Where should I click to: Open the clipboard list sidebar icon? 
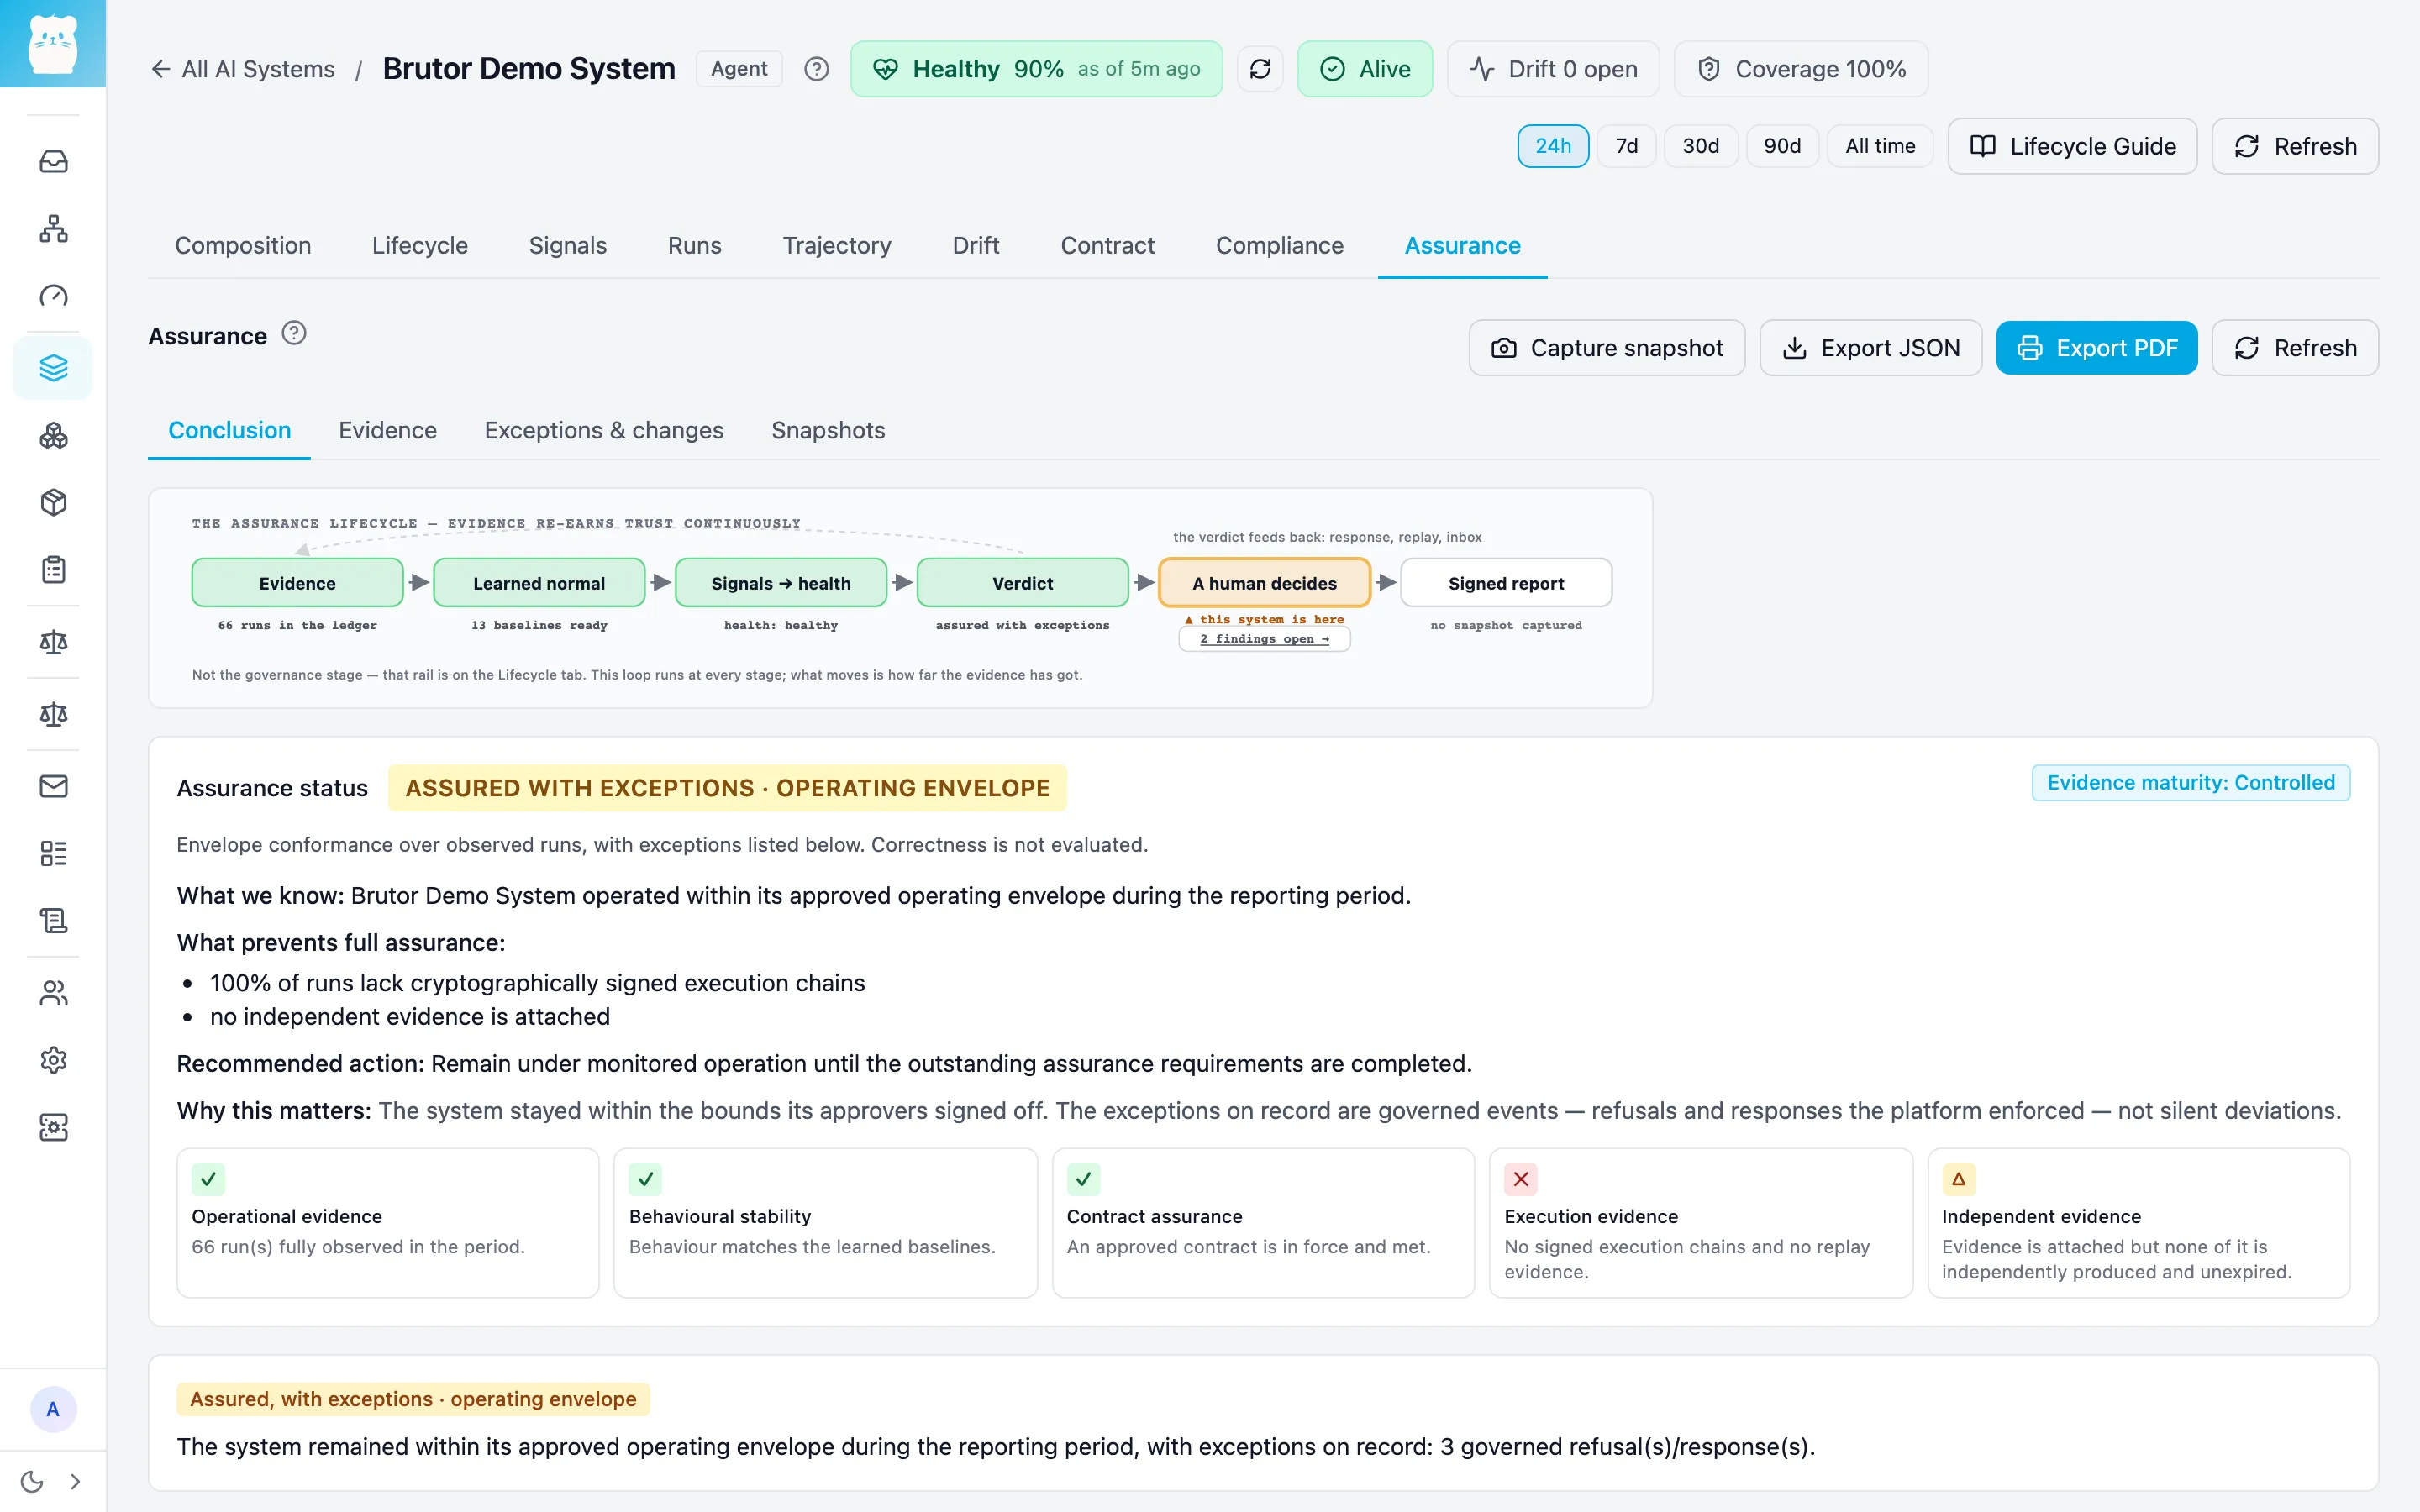53,569
